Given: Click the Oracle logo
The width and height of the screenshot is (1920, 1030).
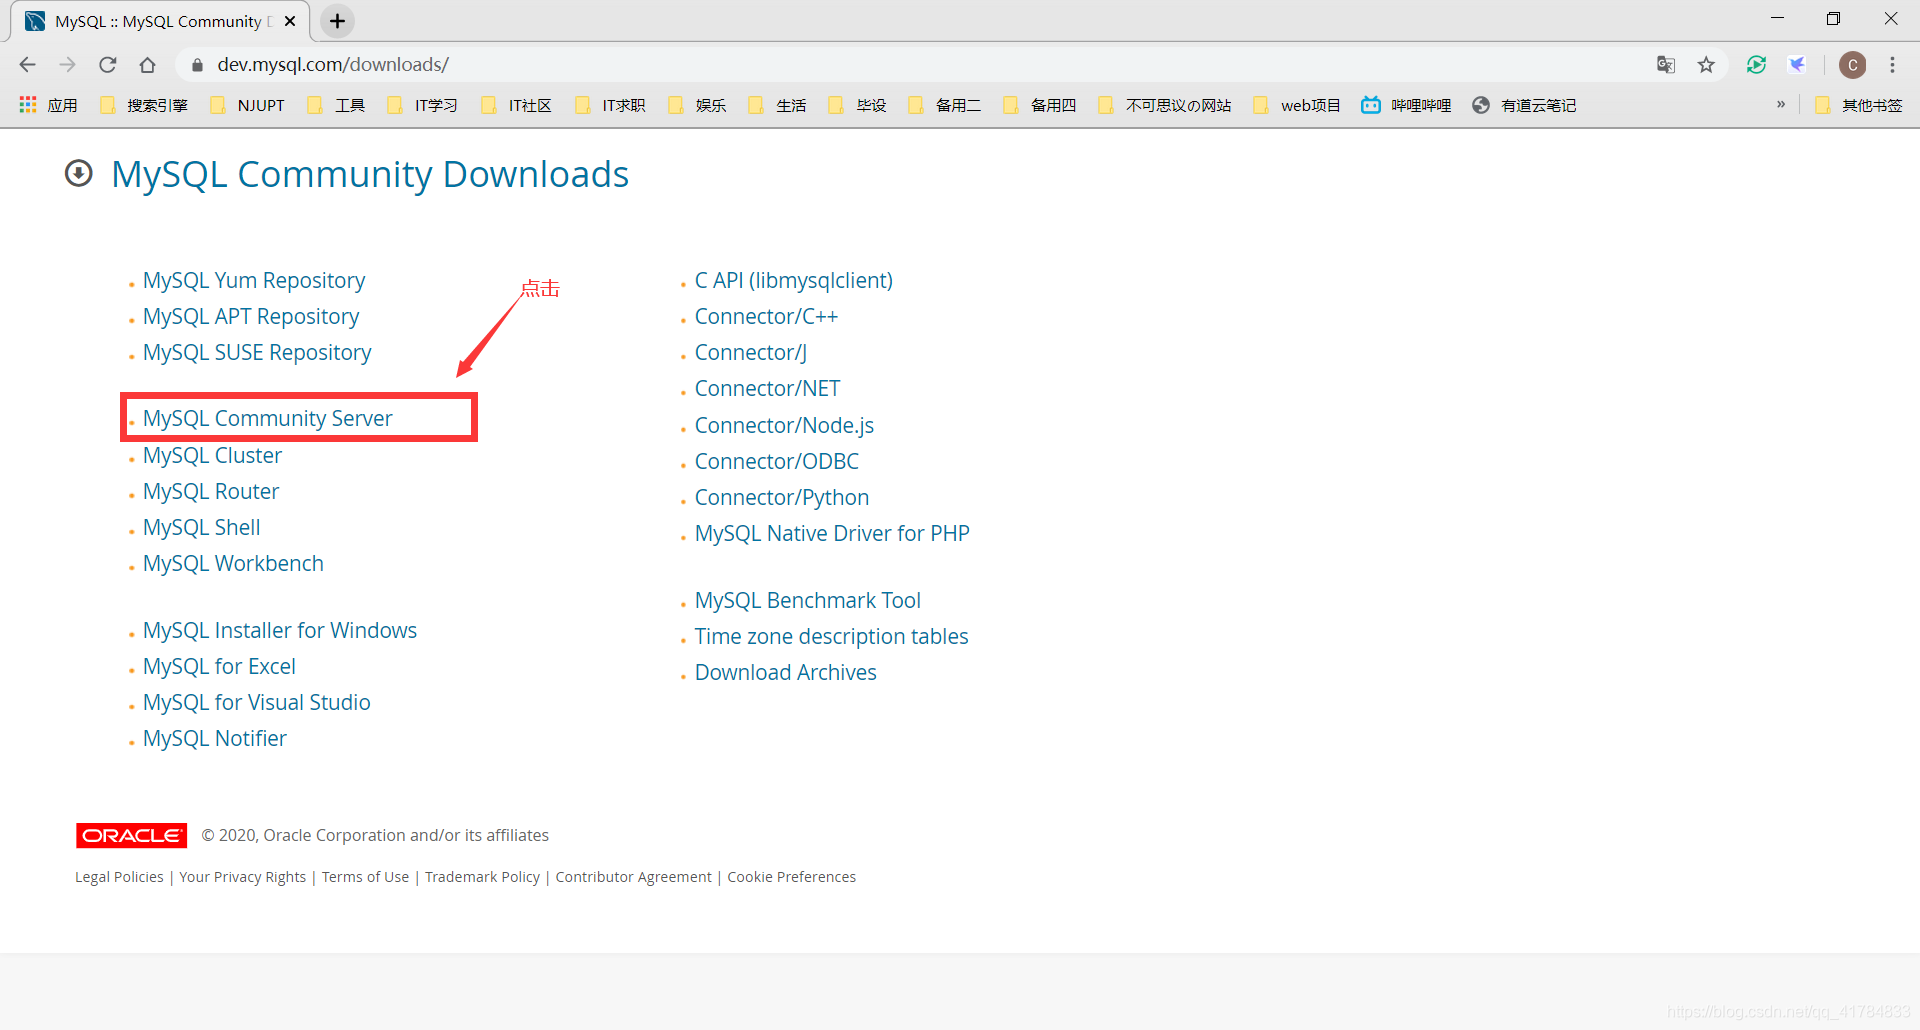Looking at the screenshot, I should 131,835.
